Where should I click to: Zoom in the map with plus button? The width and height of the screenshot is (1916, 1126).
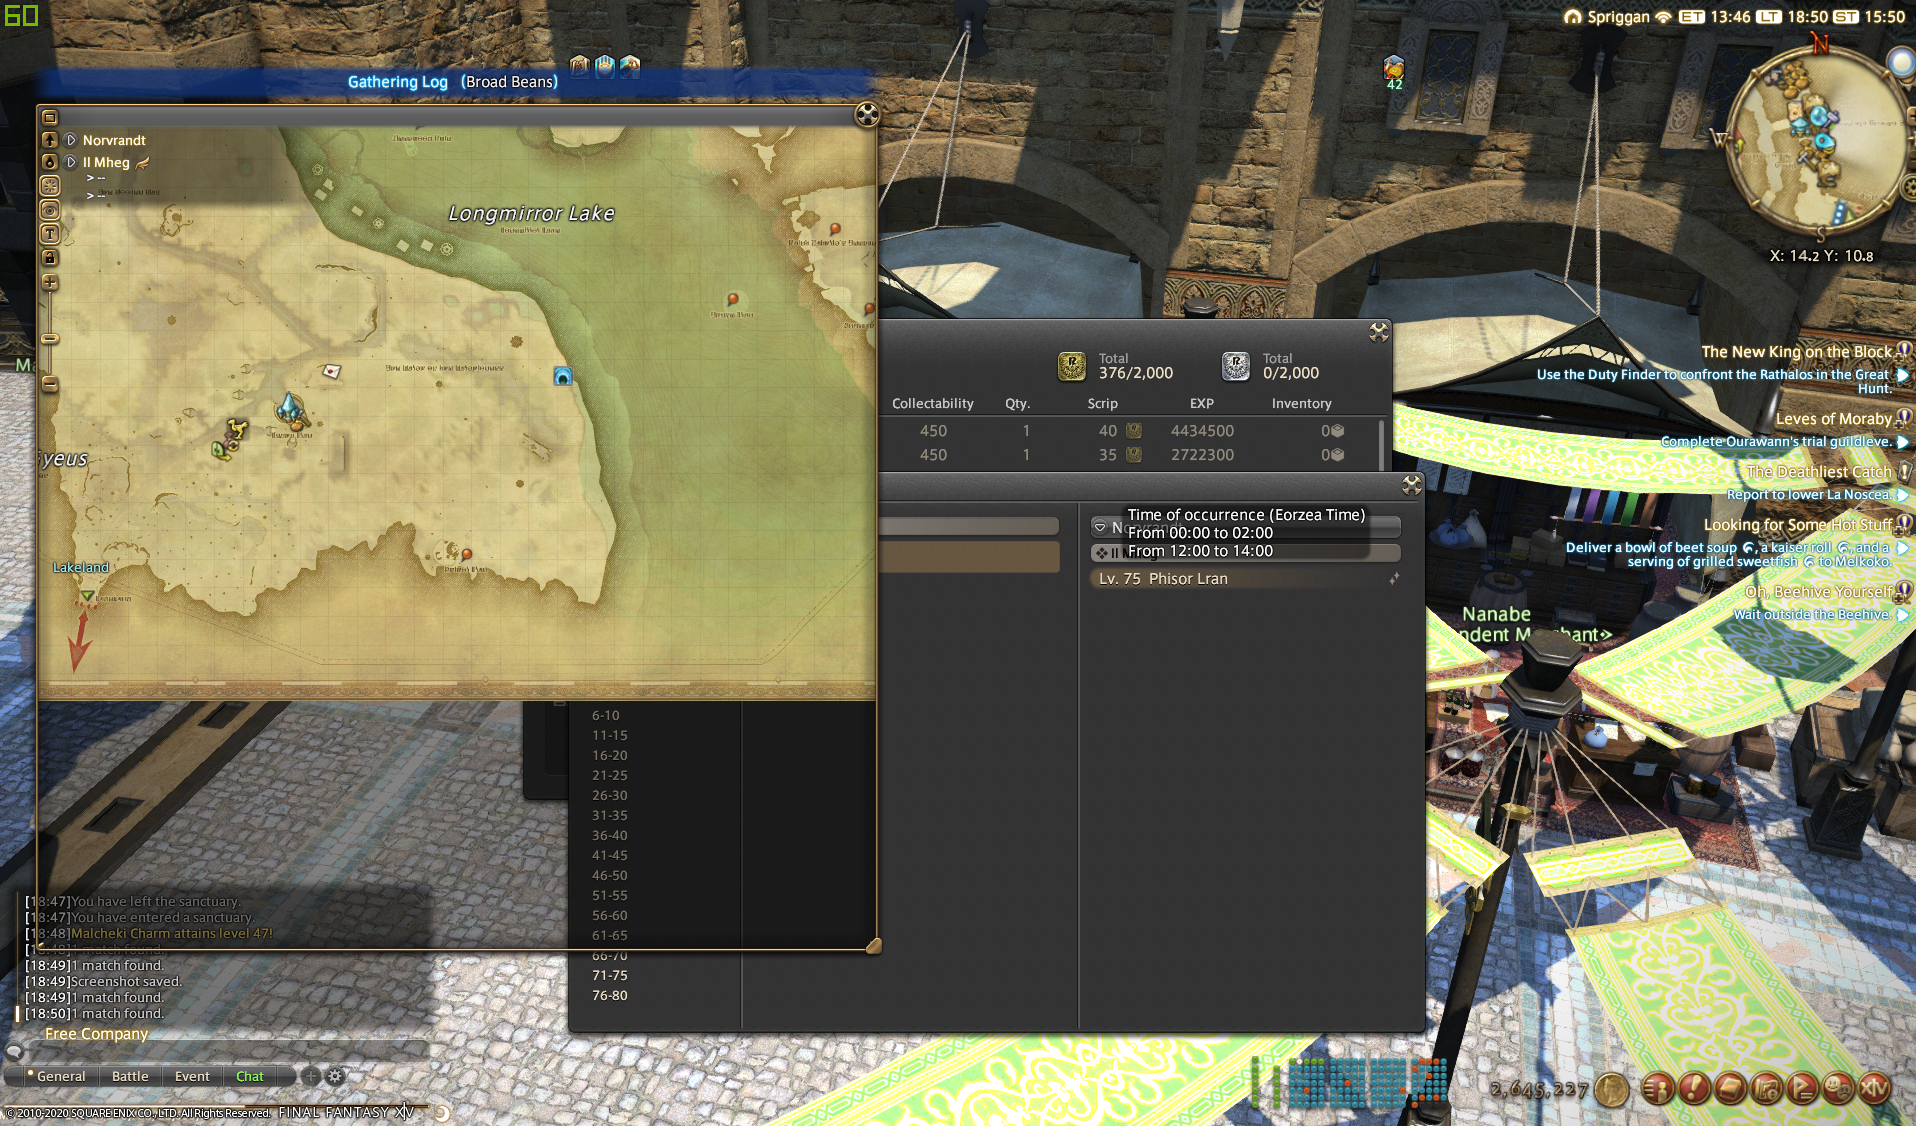click(50, 283)
